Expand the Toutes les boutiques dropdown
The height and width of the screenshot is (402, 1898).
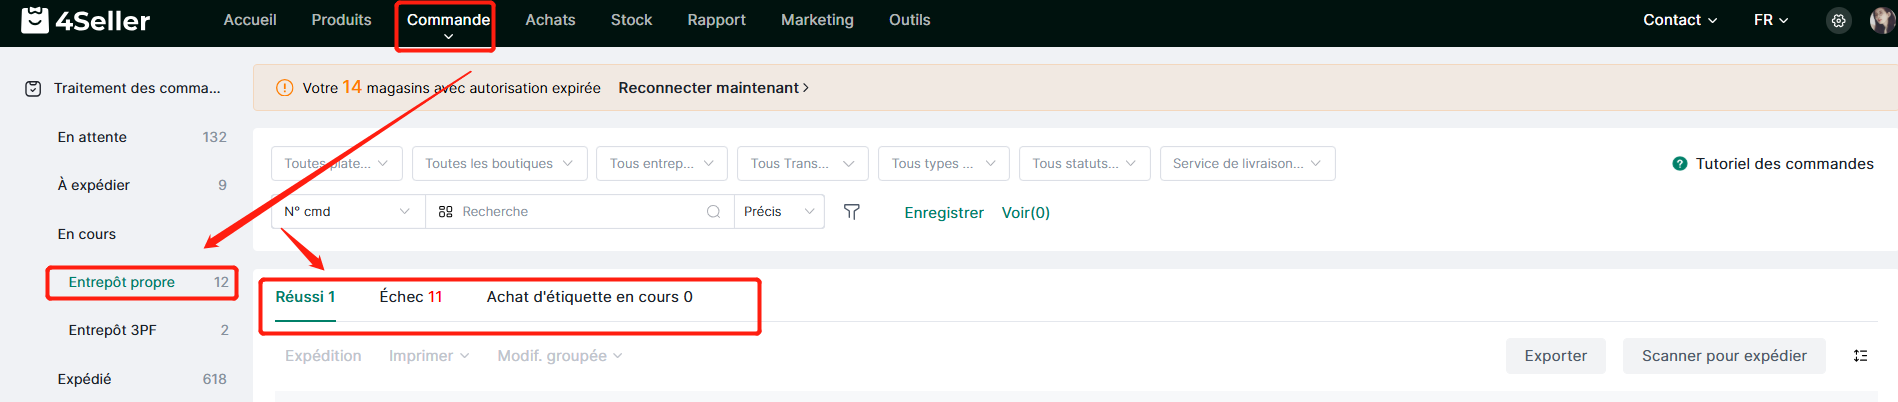[x=499, y=164]
